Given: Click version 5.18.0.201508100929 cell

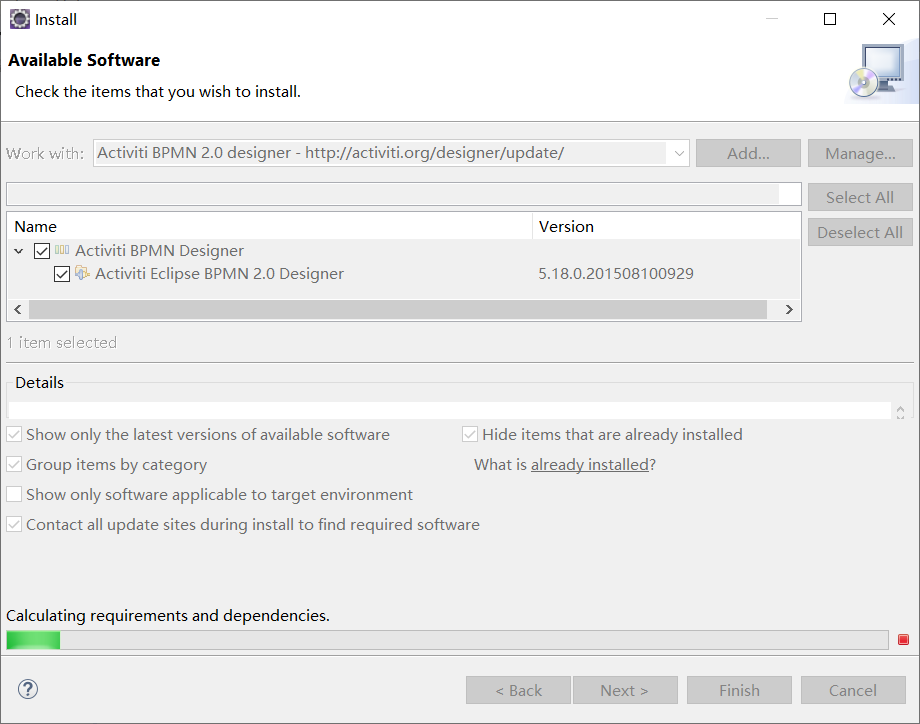Looking at the screenshot, I should (616, 274).
